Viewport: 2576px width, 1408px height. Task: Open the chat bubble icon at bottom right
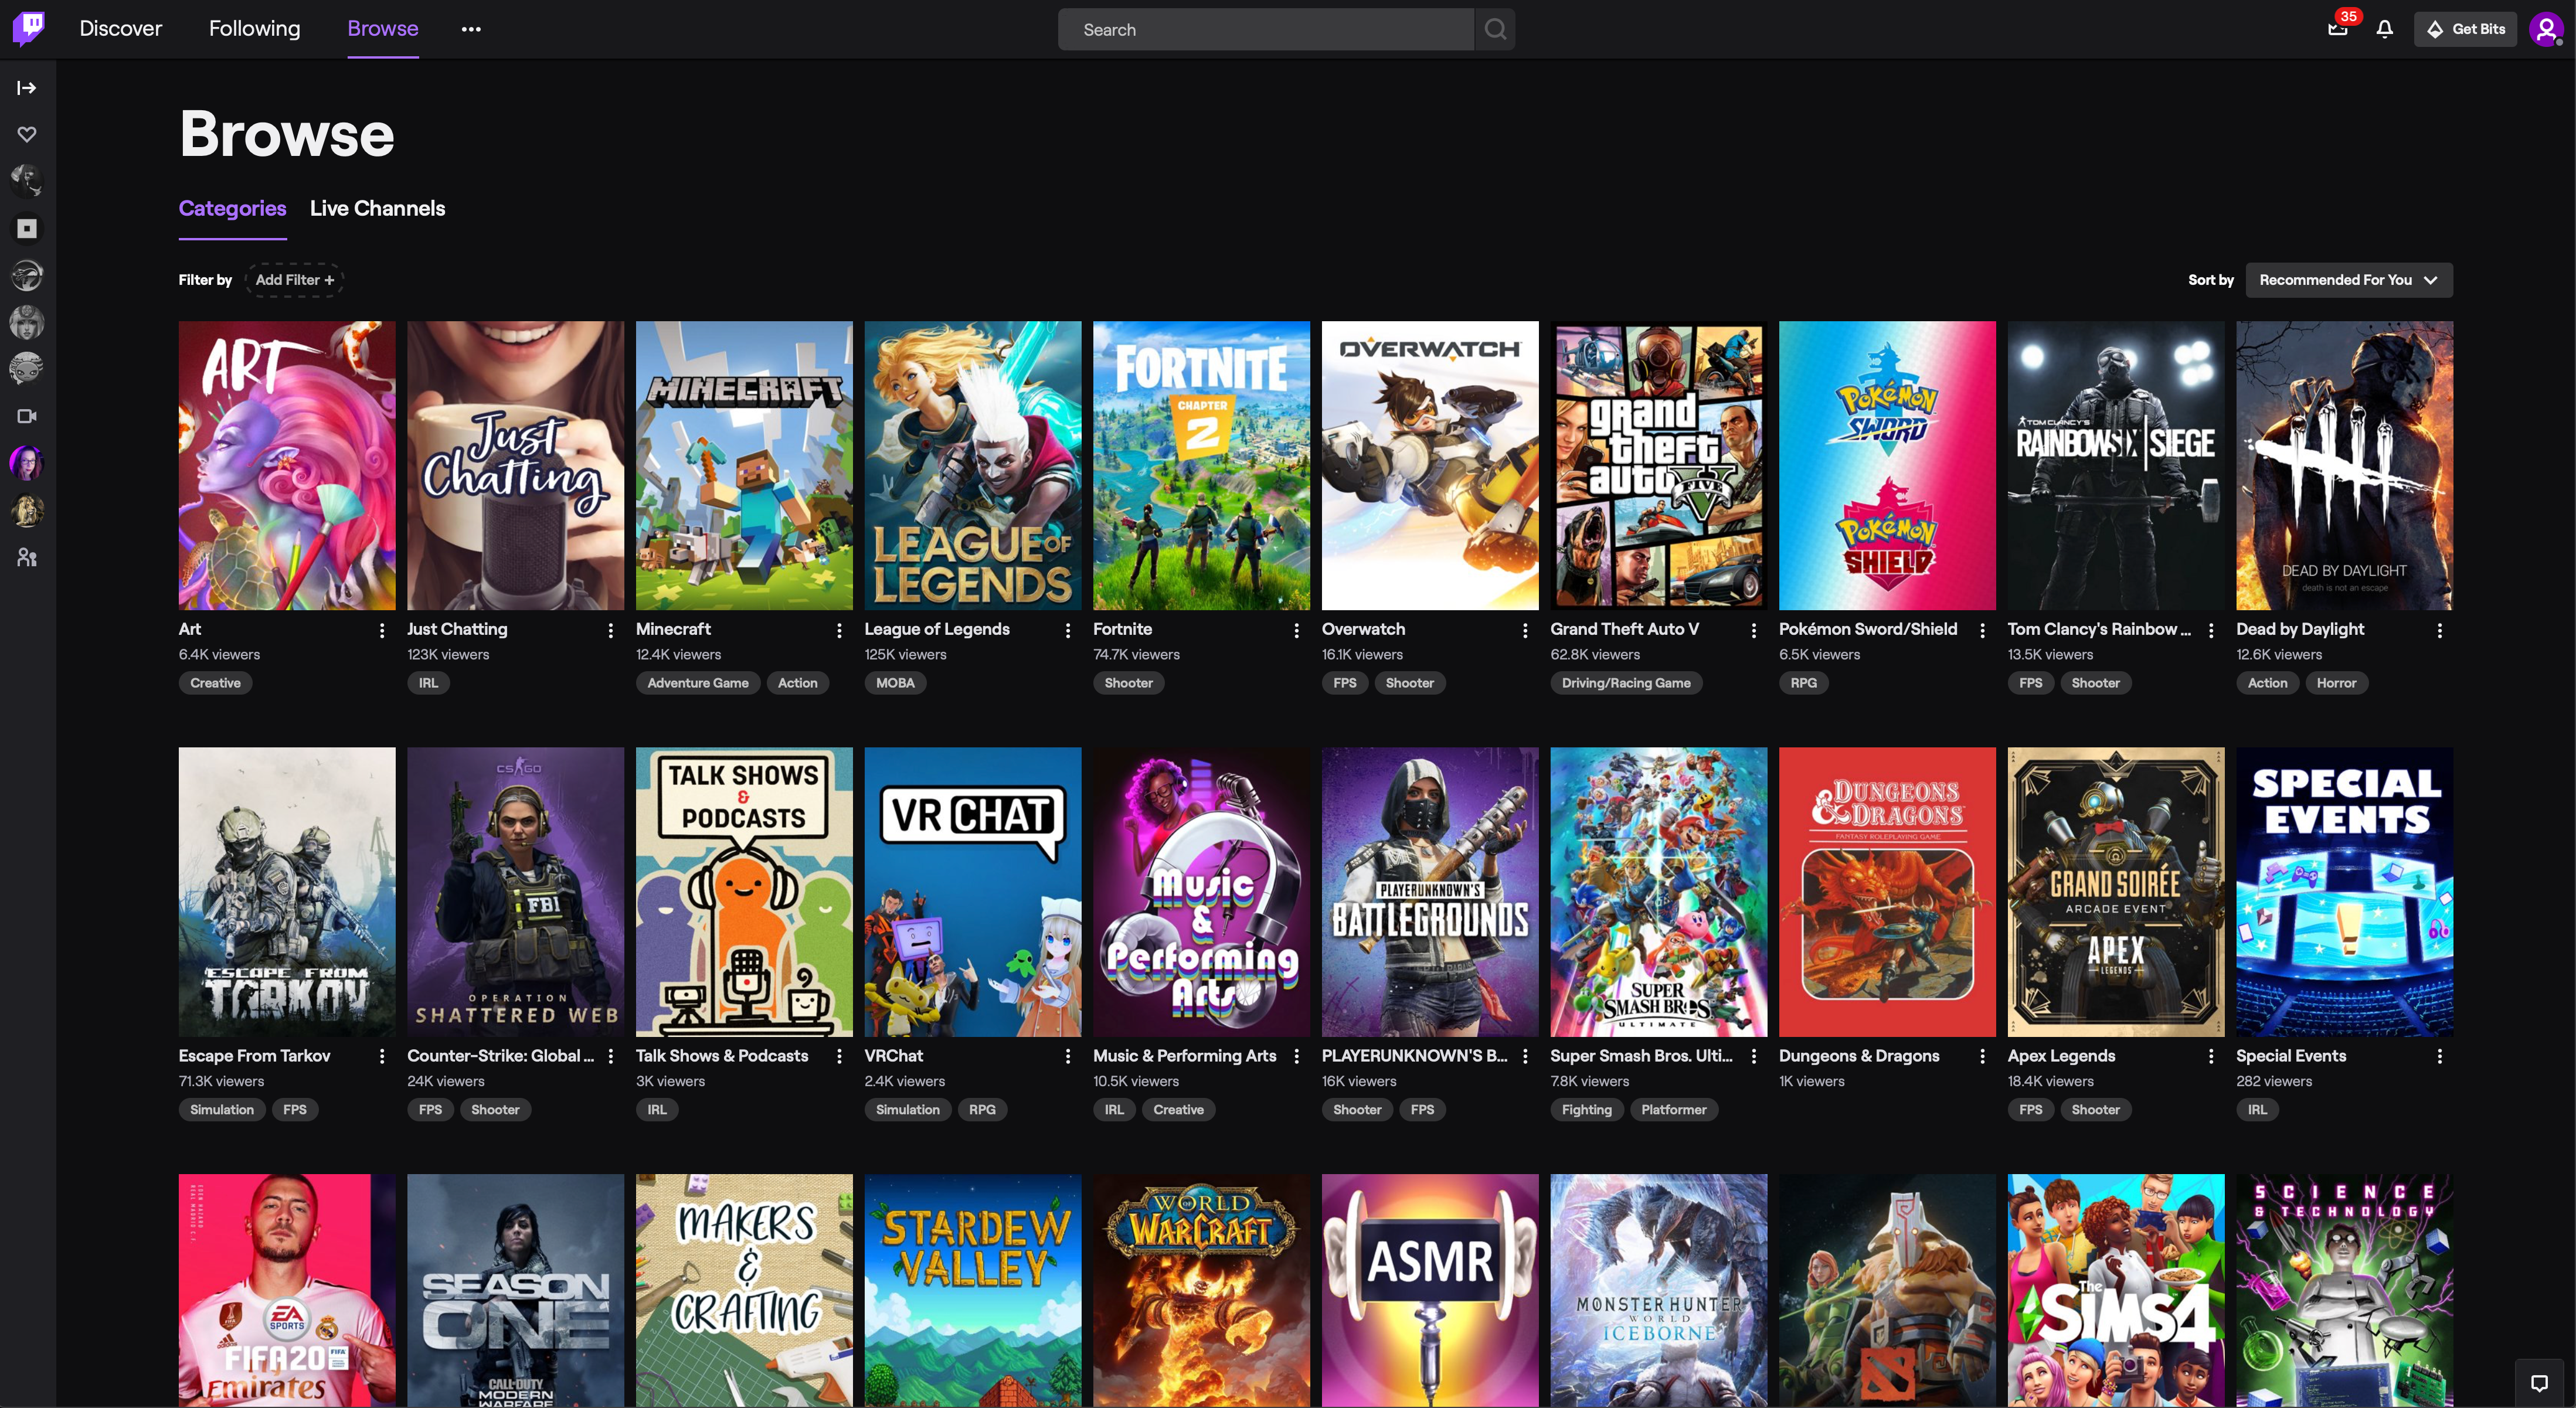[x=2539, y=1383]
